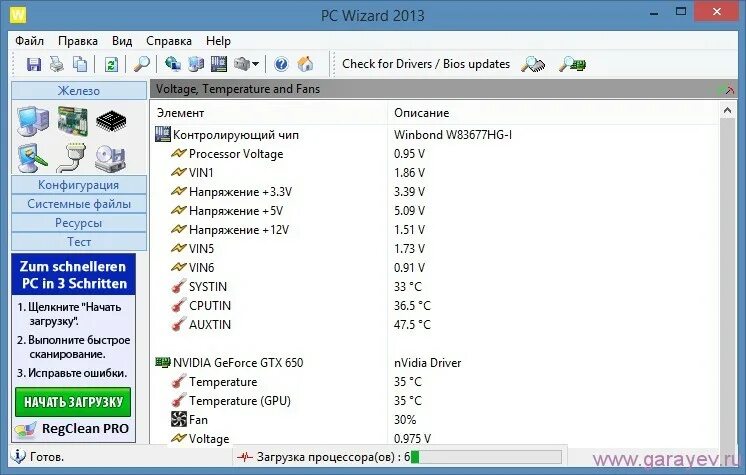746x475 pixels.
Task: Select the Напряжение +5V row
Action: (434, 211)
